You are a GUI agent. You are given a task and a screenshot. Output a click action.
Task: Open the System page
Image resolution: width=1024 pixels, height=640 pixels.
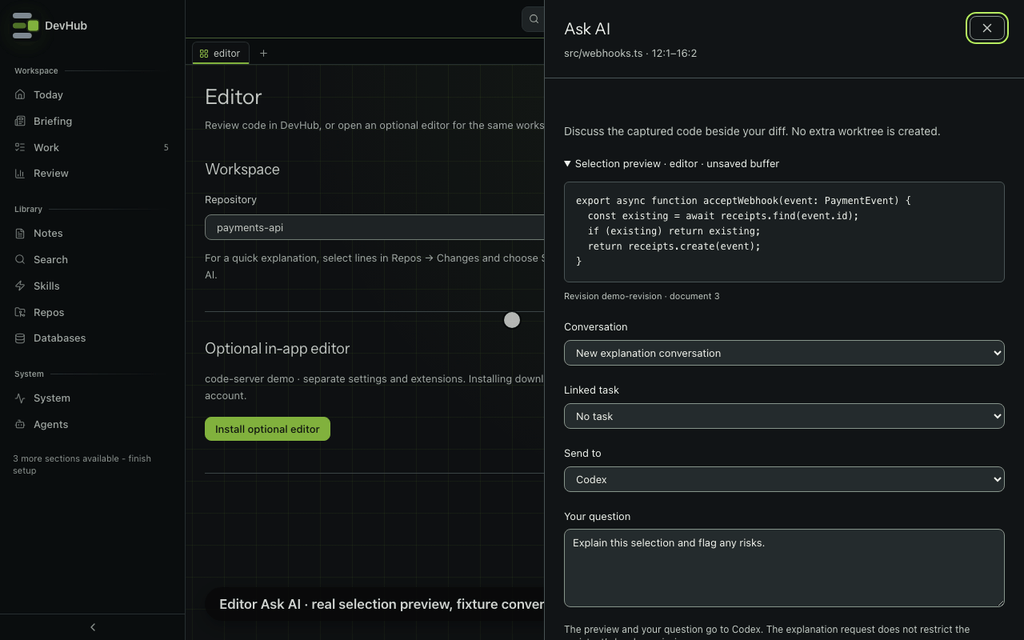click(52, 398)
